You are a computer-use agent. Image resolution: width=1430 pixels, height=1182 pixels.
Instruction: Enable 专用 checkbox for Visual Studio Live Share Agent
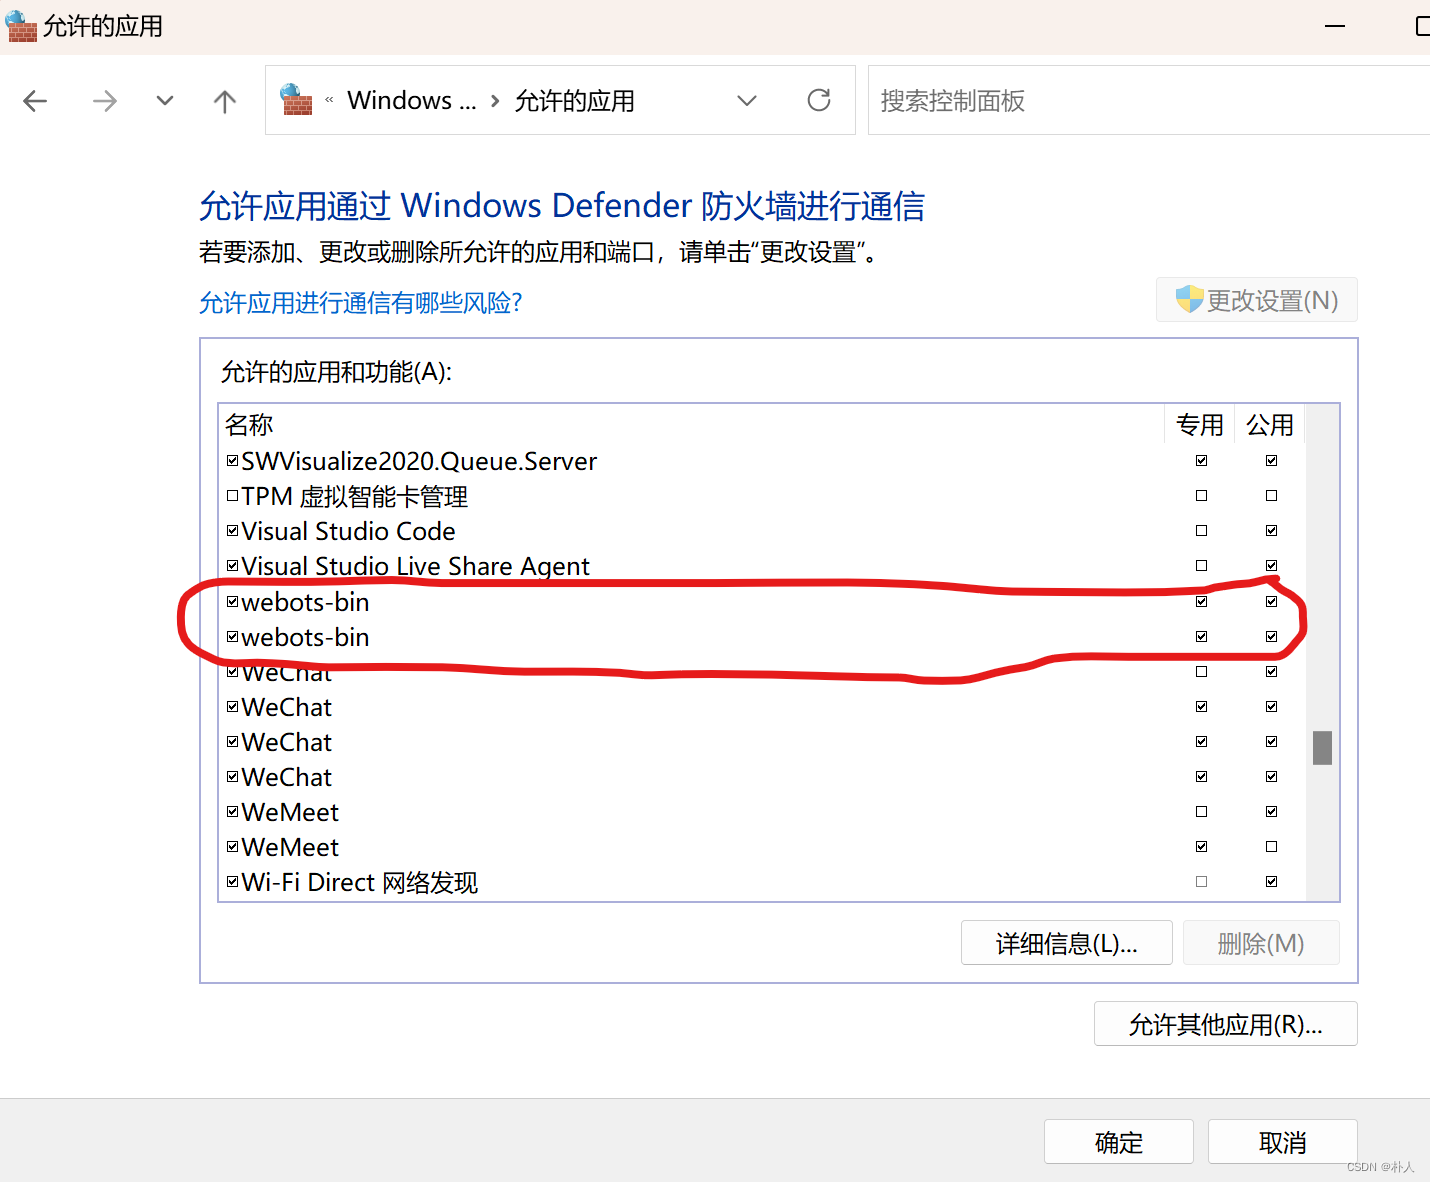1201,566
